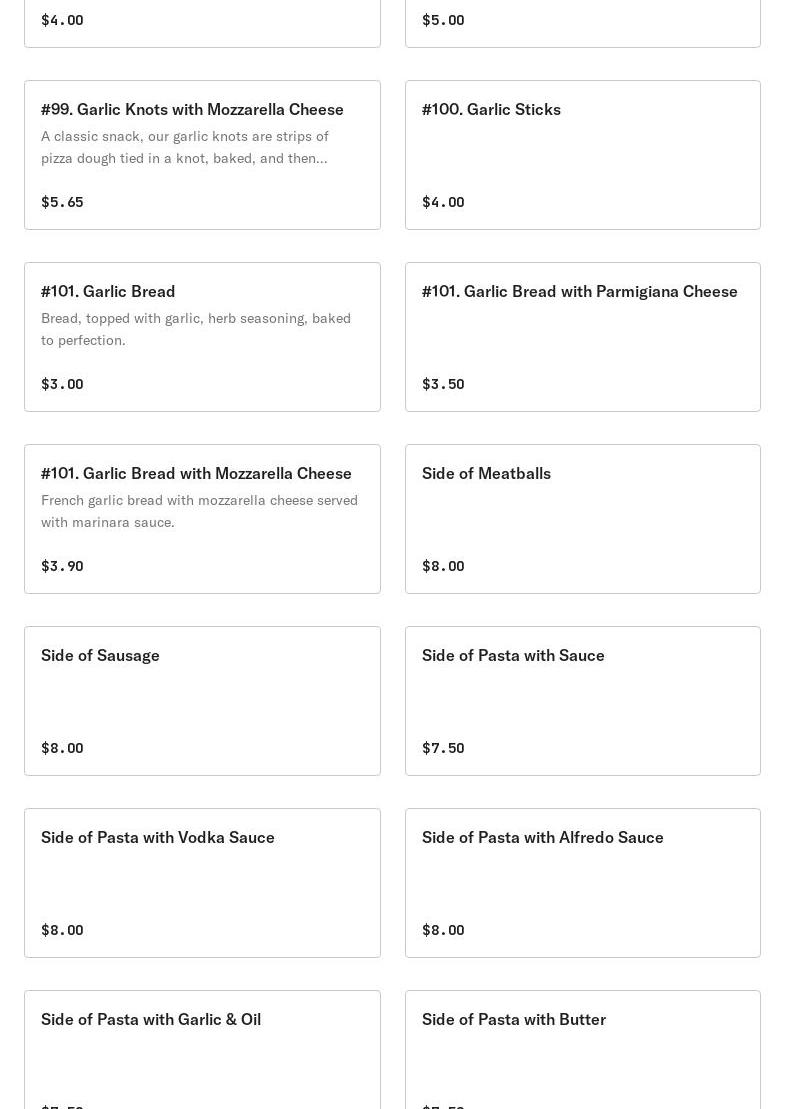Click the French garlic bread marinara description

(x=199, y=511)
